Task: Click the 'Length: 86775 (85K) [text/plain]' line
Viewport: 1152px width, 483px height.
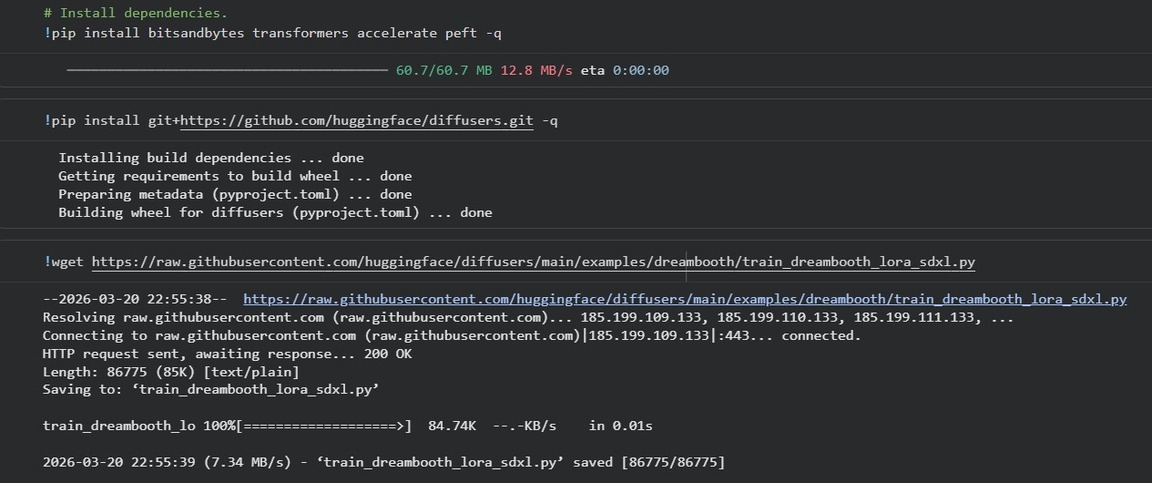Action: (x=171, y=372)
